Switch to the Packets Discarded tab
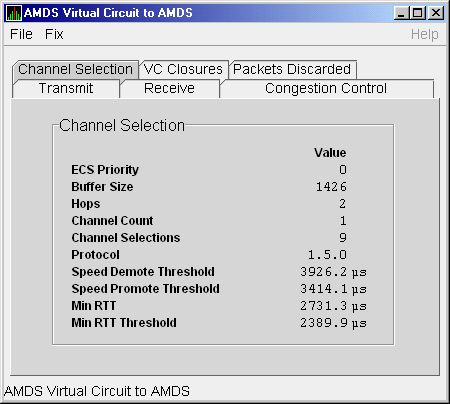 292,69
